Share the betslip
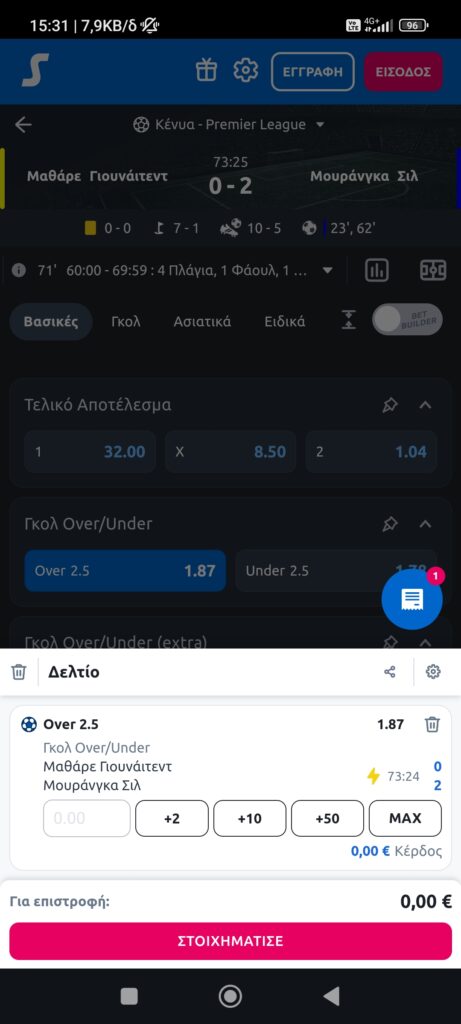The width and height of the screenshot is (461, 1024). (x=390, y=672)
